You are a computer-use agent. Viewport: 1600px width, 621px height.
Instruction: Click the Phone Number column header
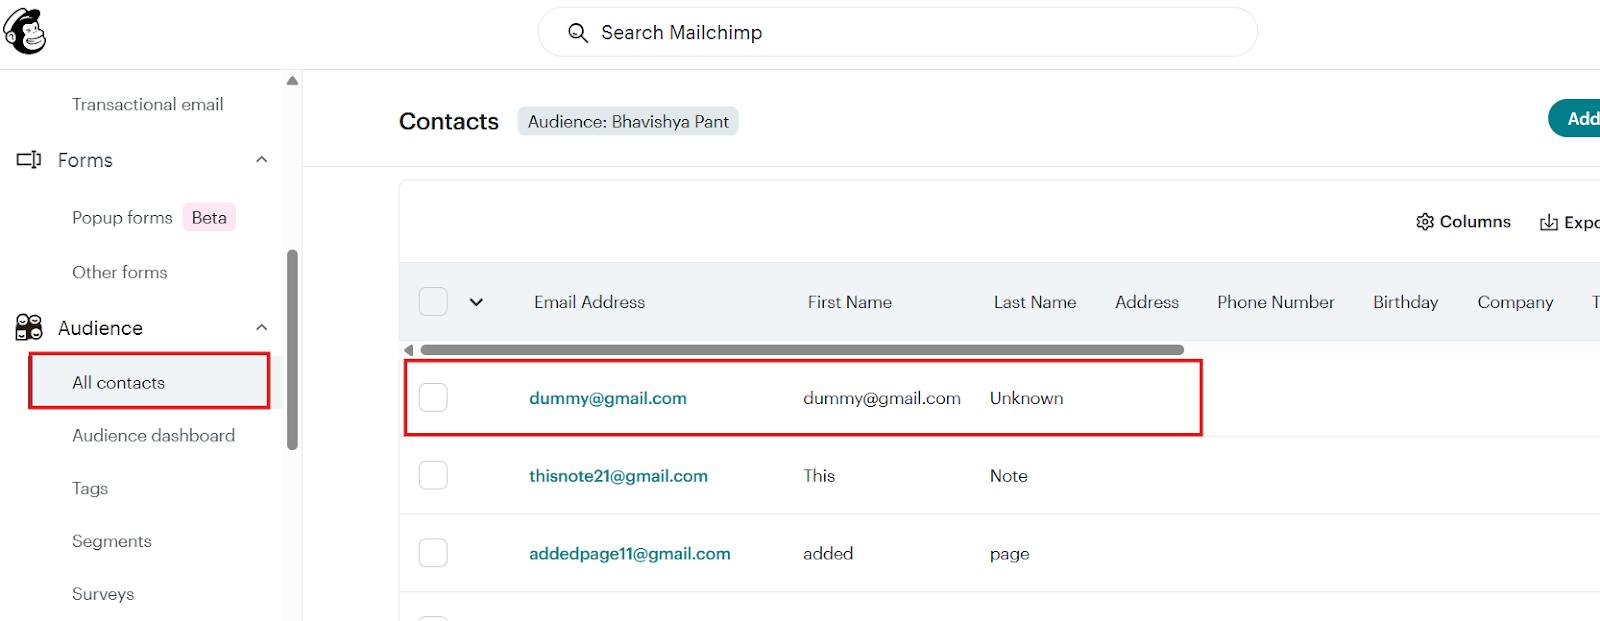(1275, 302)
